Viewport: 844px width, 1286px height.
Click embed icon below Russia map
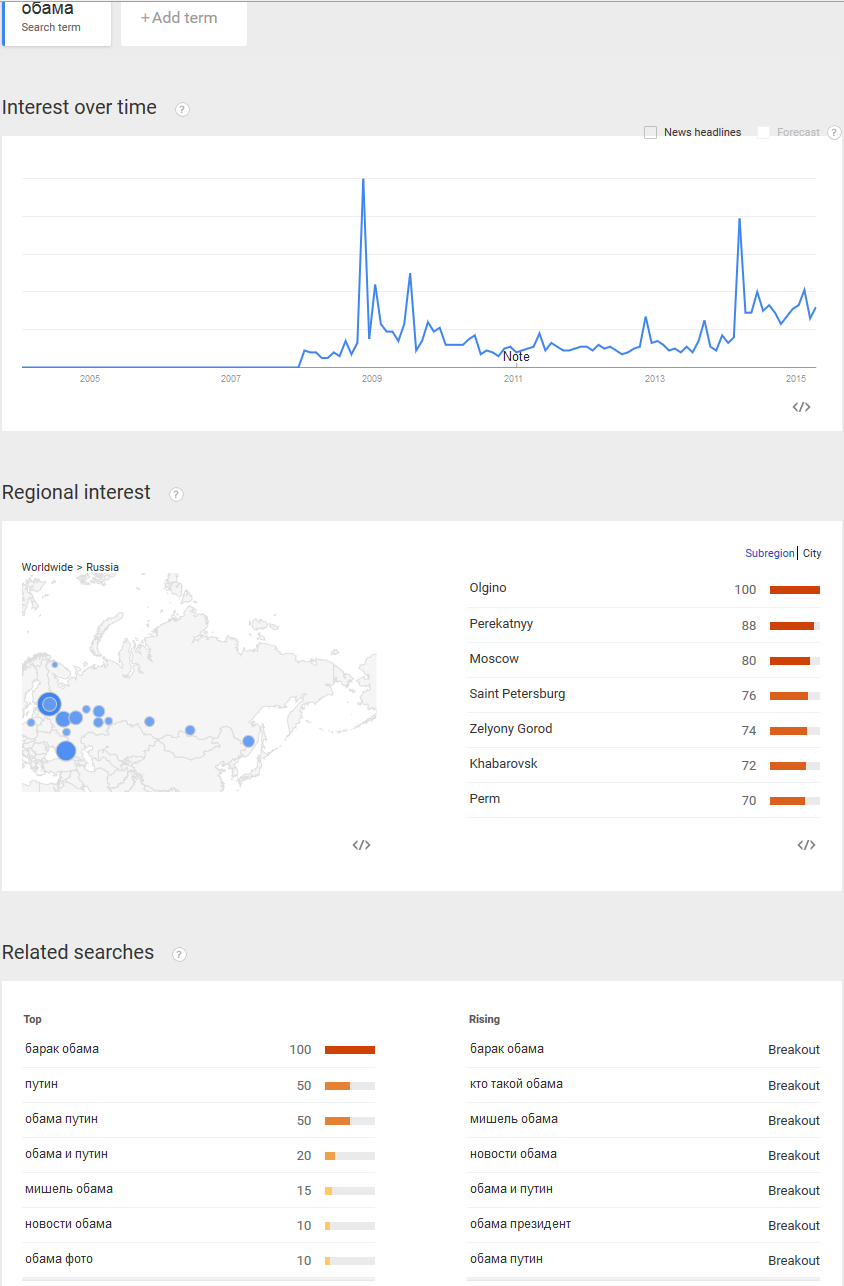coord(361,845)
